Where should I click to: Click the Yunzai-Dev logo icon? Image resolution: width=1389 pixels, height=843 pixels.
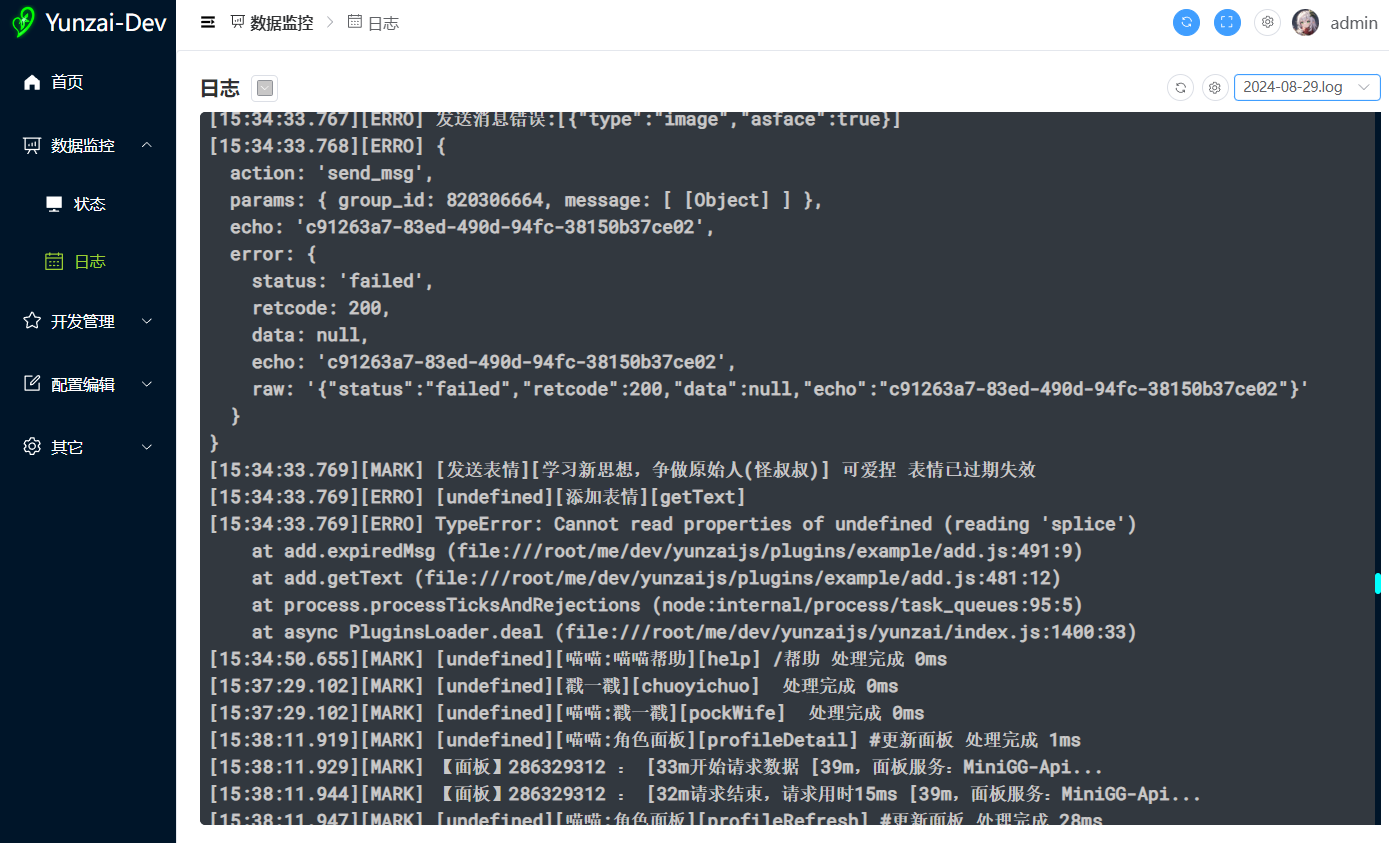tap(24, 22)
